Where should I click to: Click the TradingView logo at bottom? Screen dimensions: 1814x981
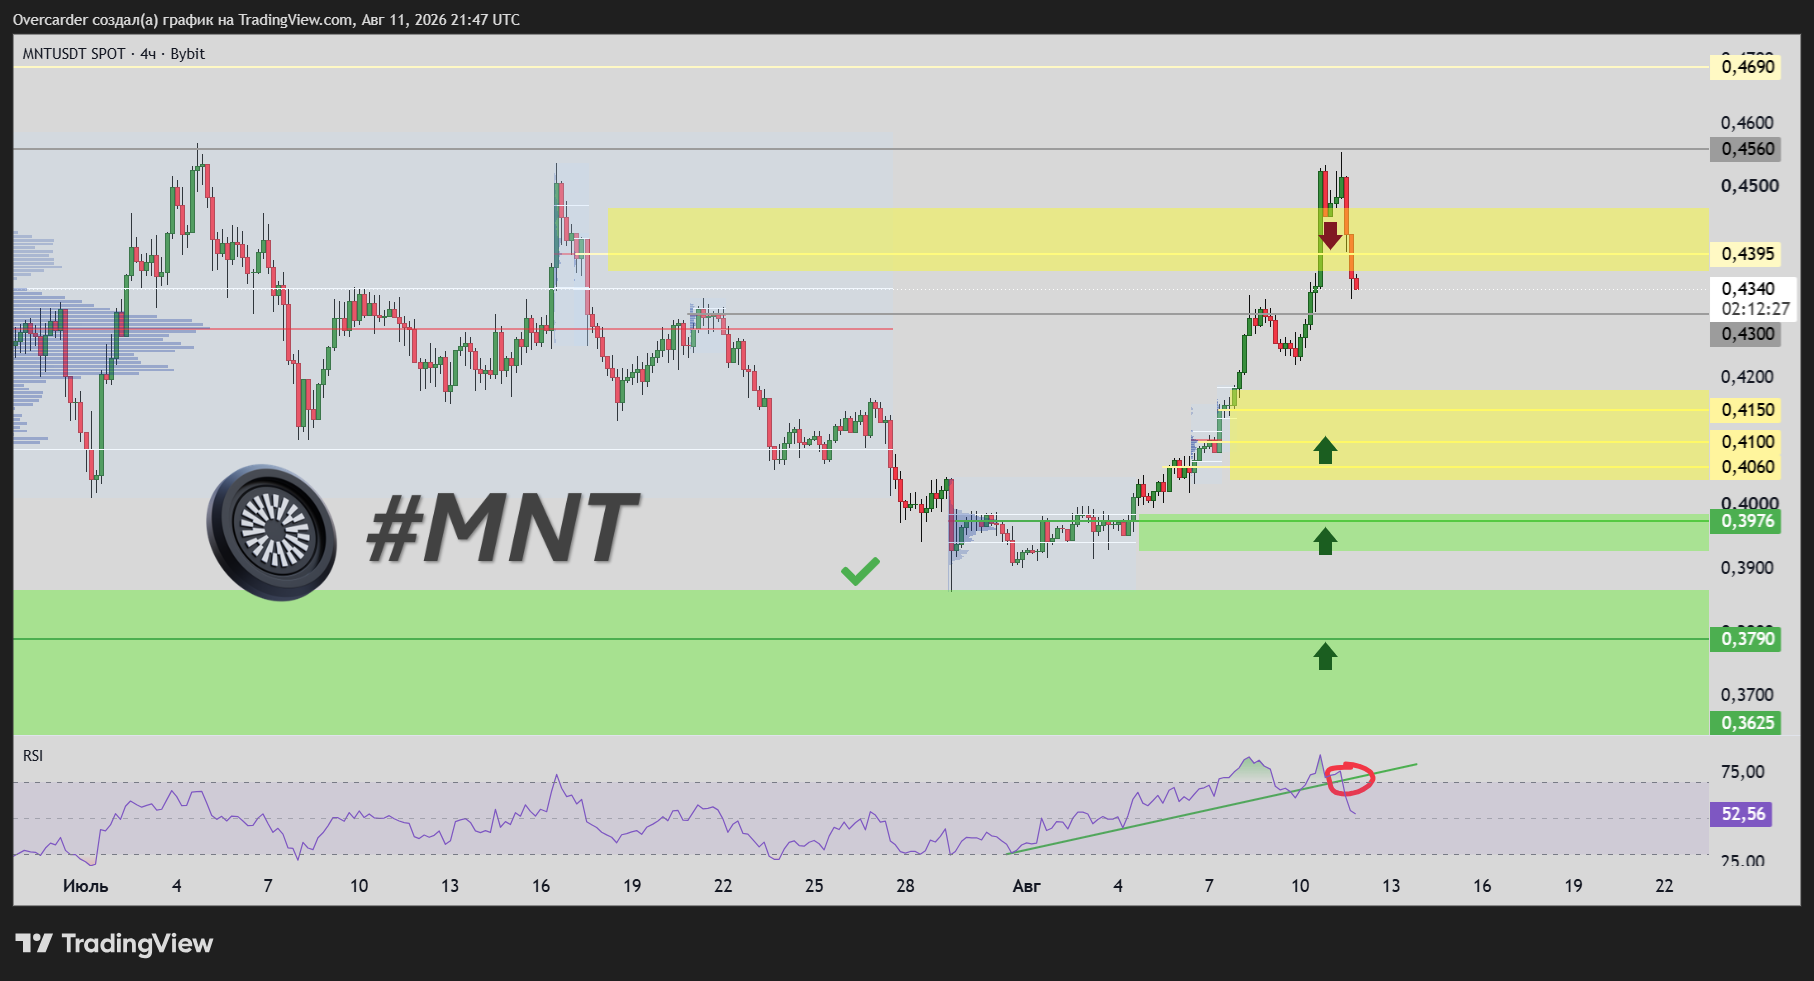pyautogui.click(x=114, y=943)
